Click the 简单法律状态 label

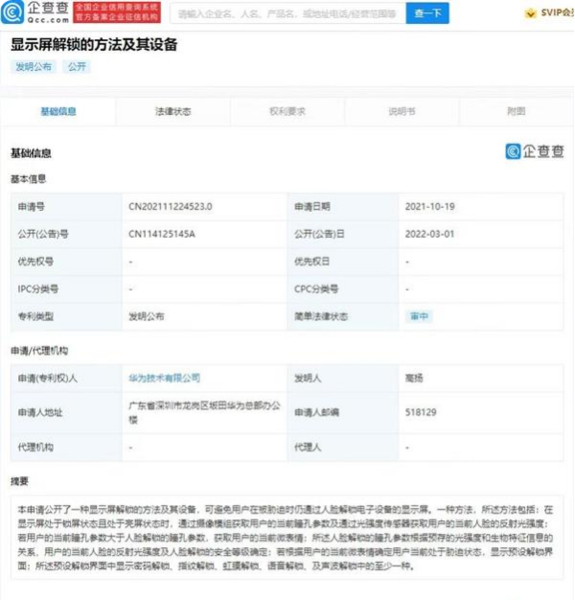321,316
